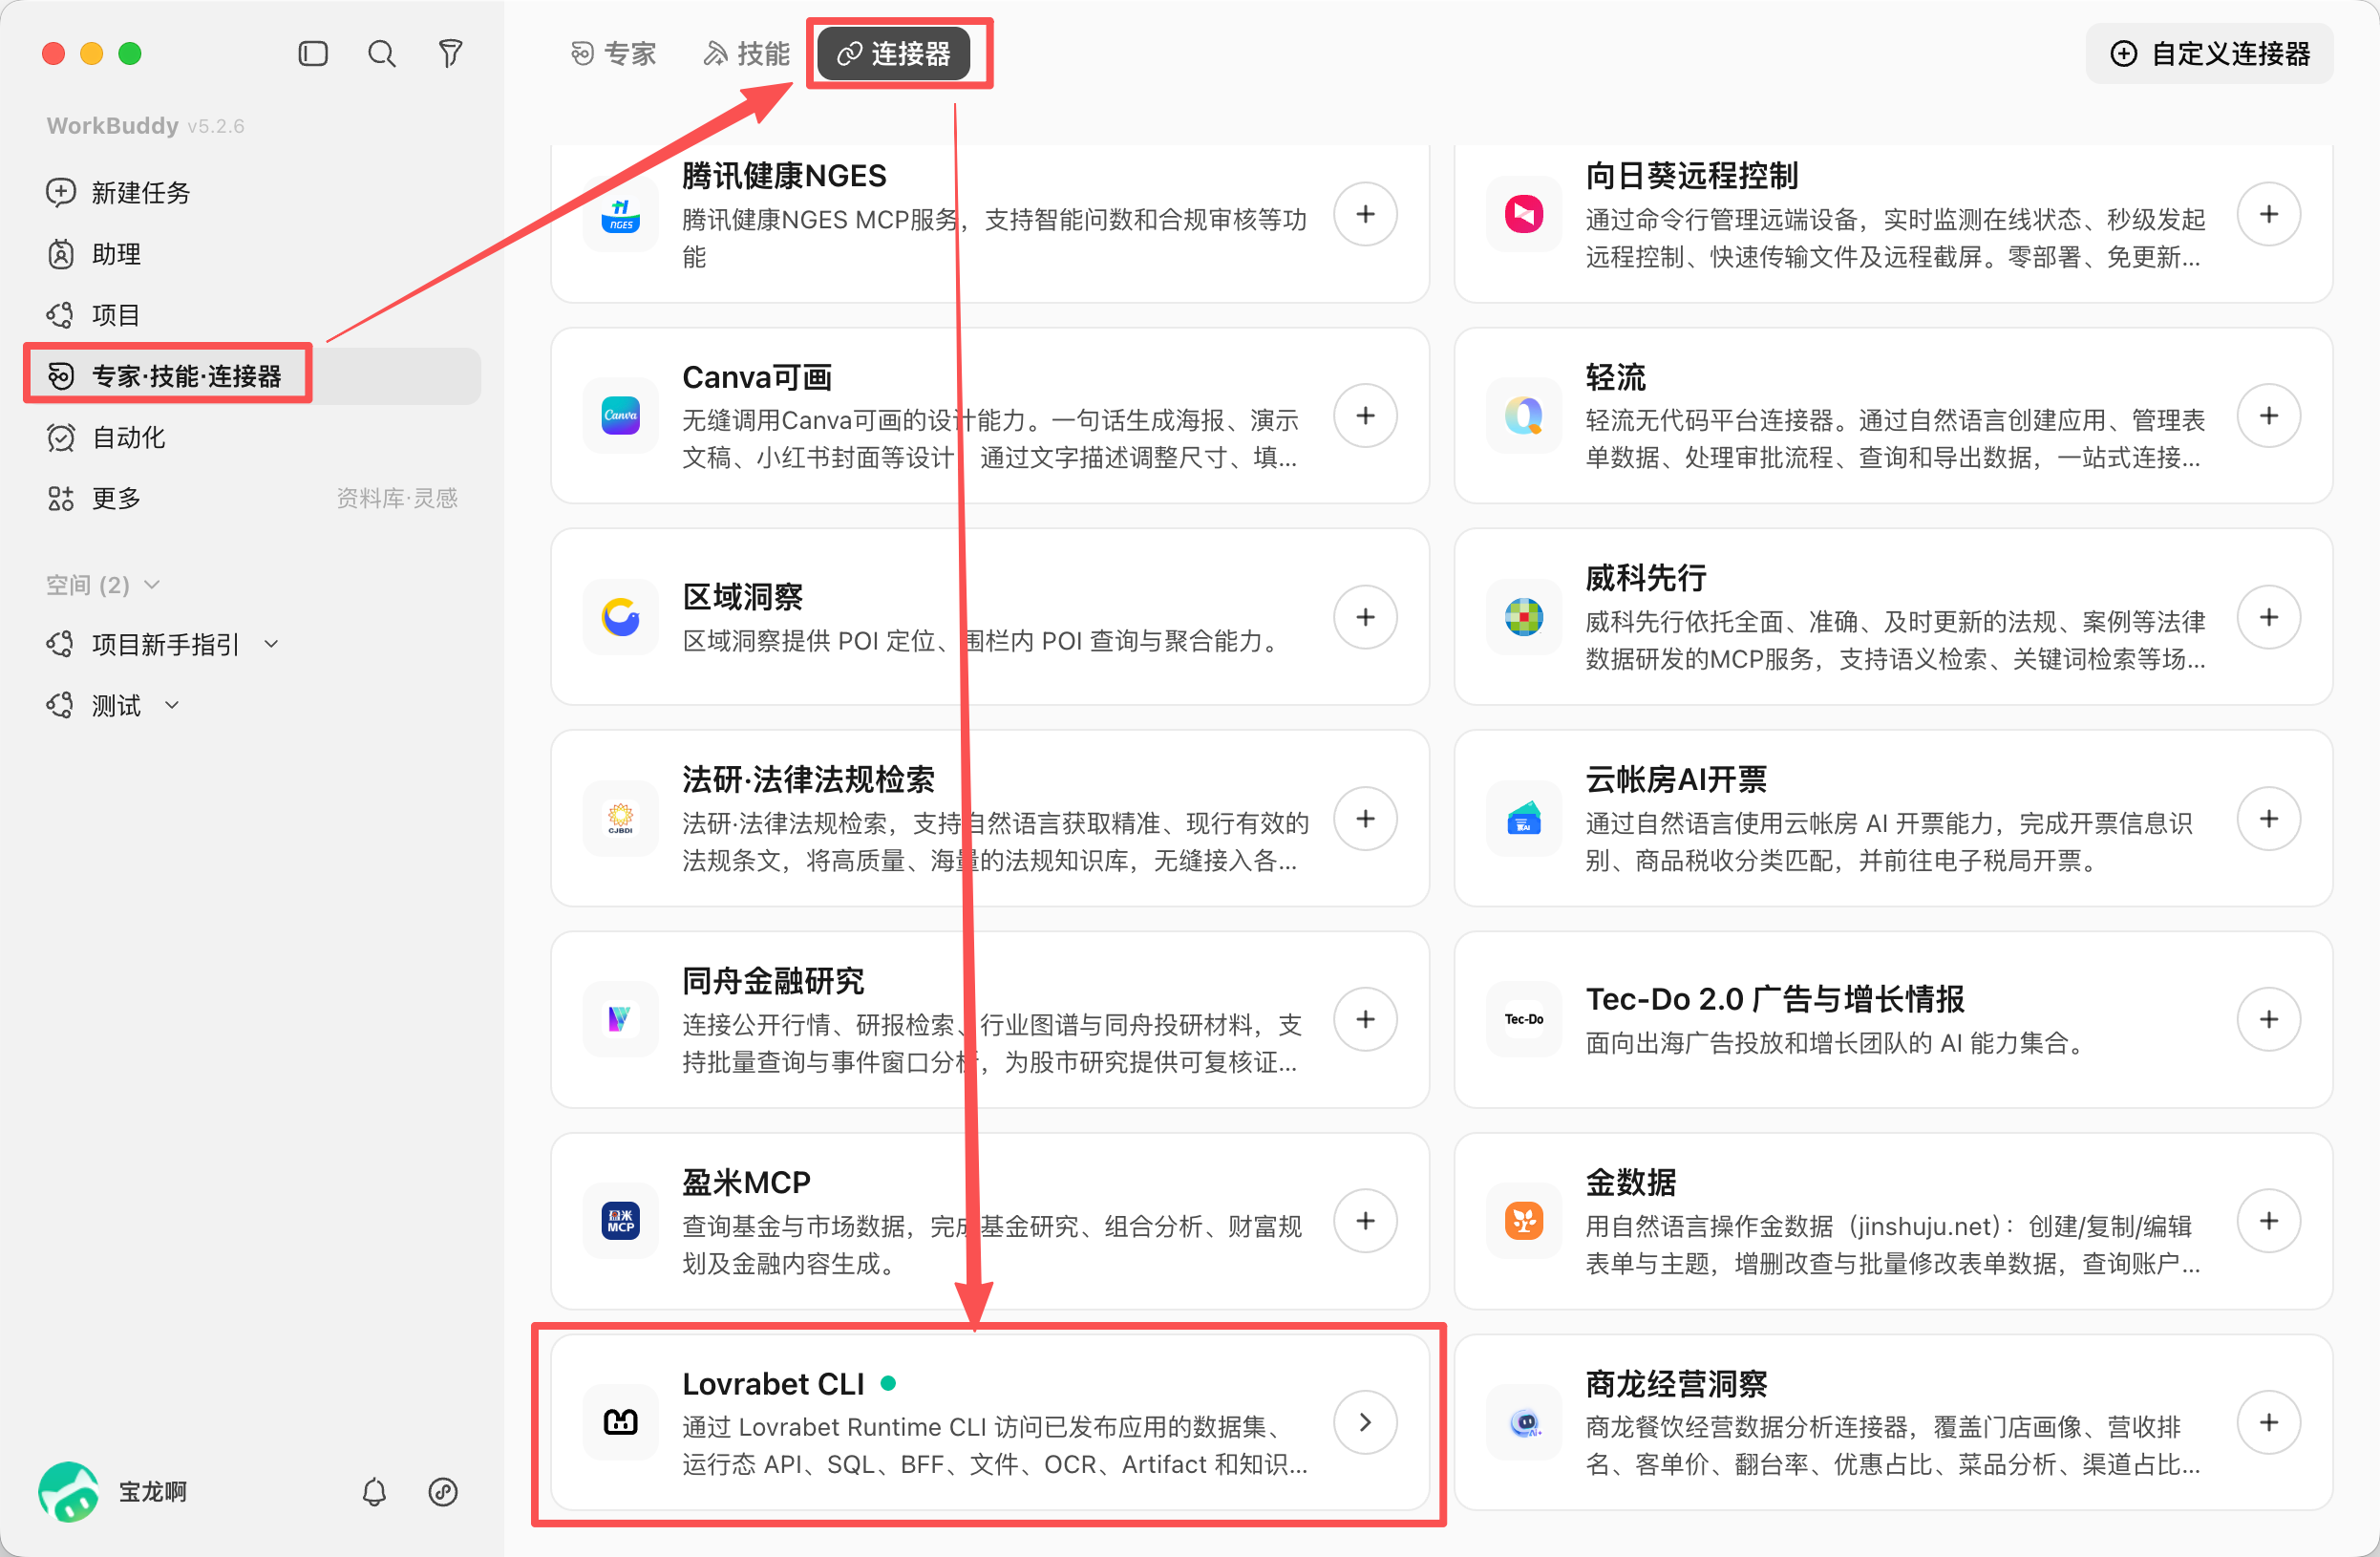Viewport: 2380px width, 1557px height.
Task: Click the WorkBuddy v5.2.6 label
Action: coord(145,126)
